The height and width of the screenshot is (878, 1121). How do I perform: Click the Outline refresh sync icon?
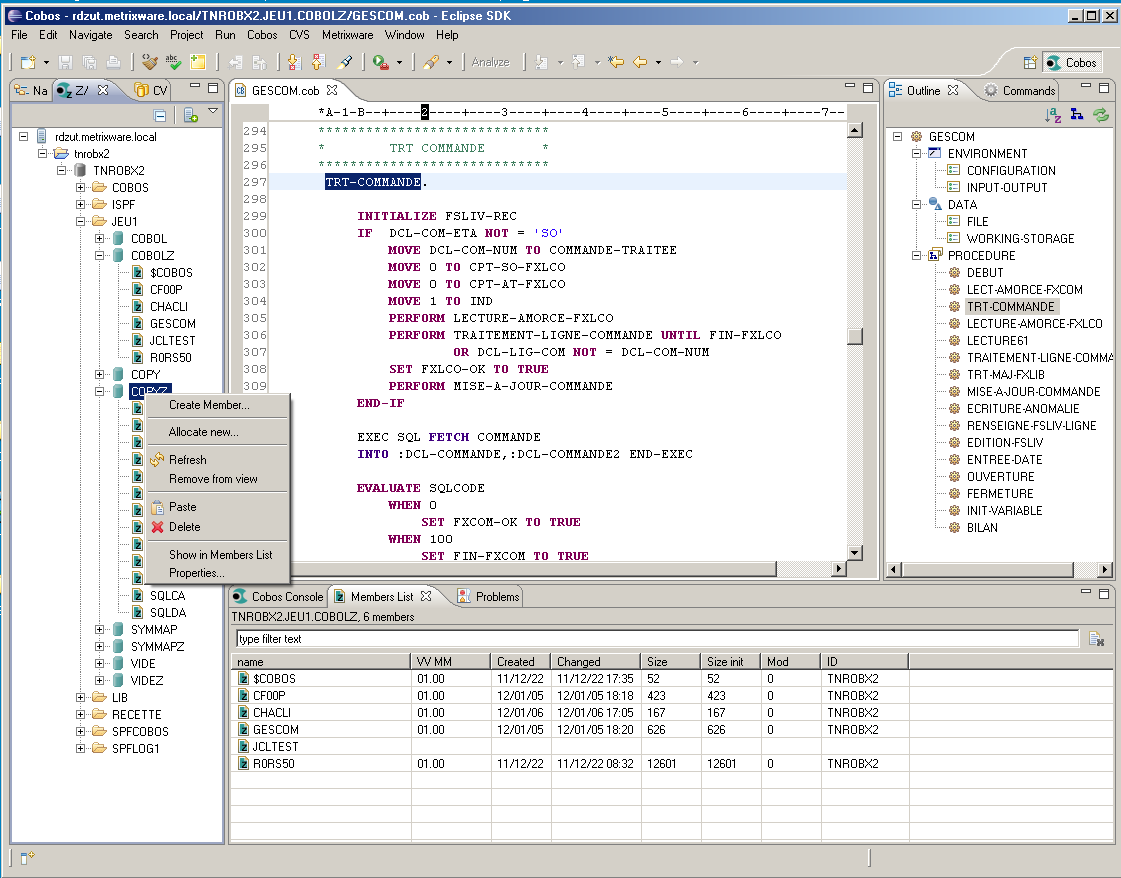point(1101,114)
